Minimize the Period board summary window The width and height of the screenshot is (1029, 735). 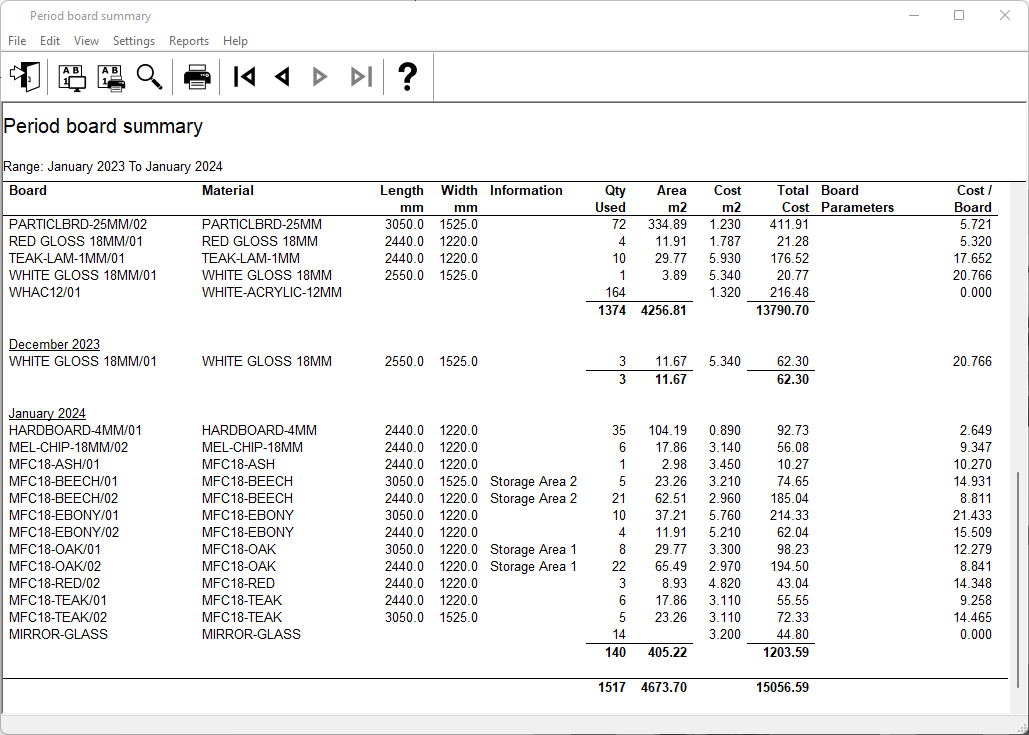click(x=914, y=15)
